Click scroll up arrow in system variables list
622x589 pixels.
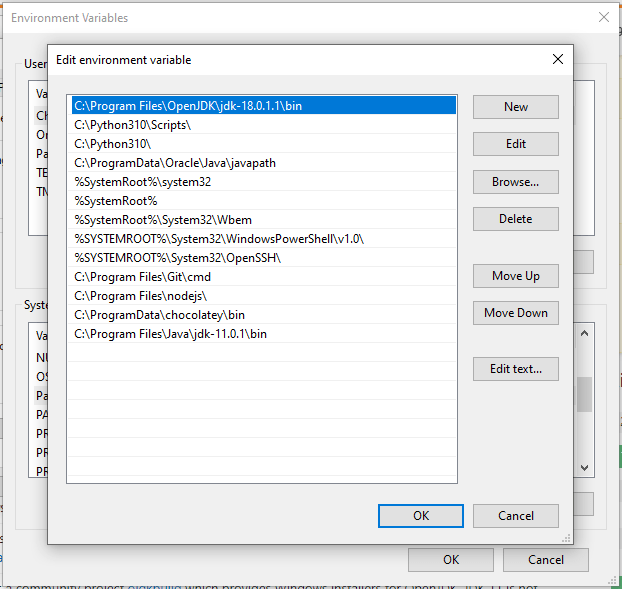[x=584, y=333]
